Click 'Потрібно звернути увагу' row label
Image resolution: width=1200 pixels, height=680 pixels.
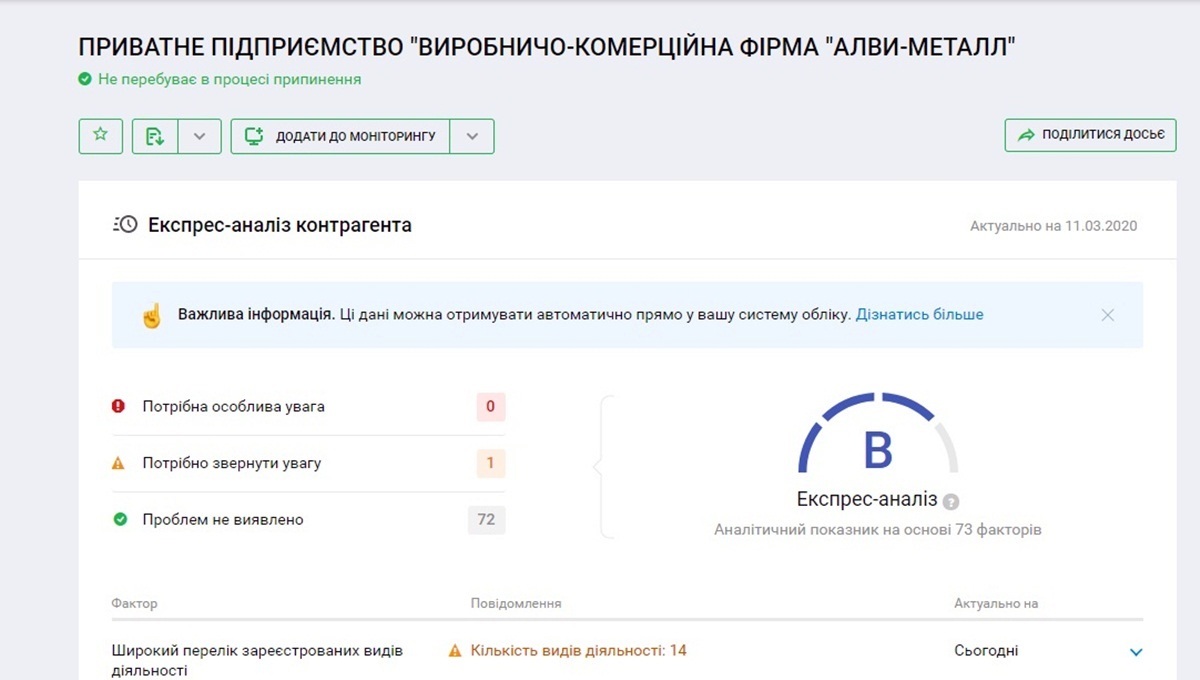pyautogui.click(x=232, y=464)
